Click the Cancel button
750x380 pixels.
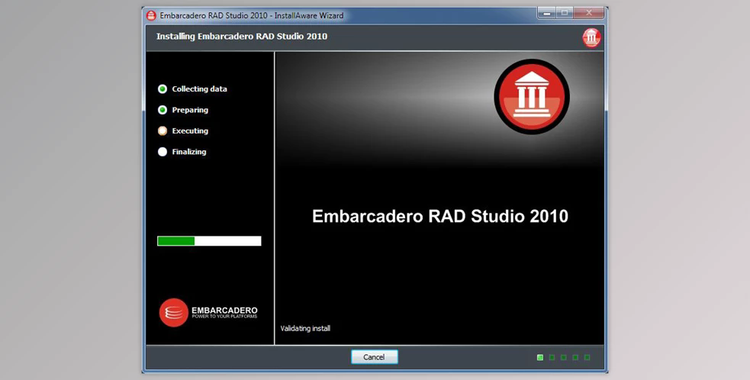374,357
